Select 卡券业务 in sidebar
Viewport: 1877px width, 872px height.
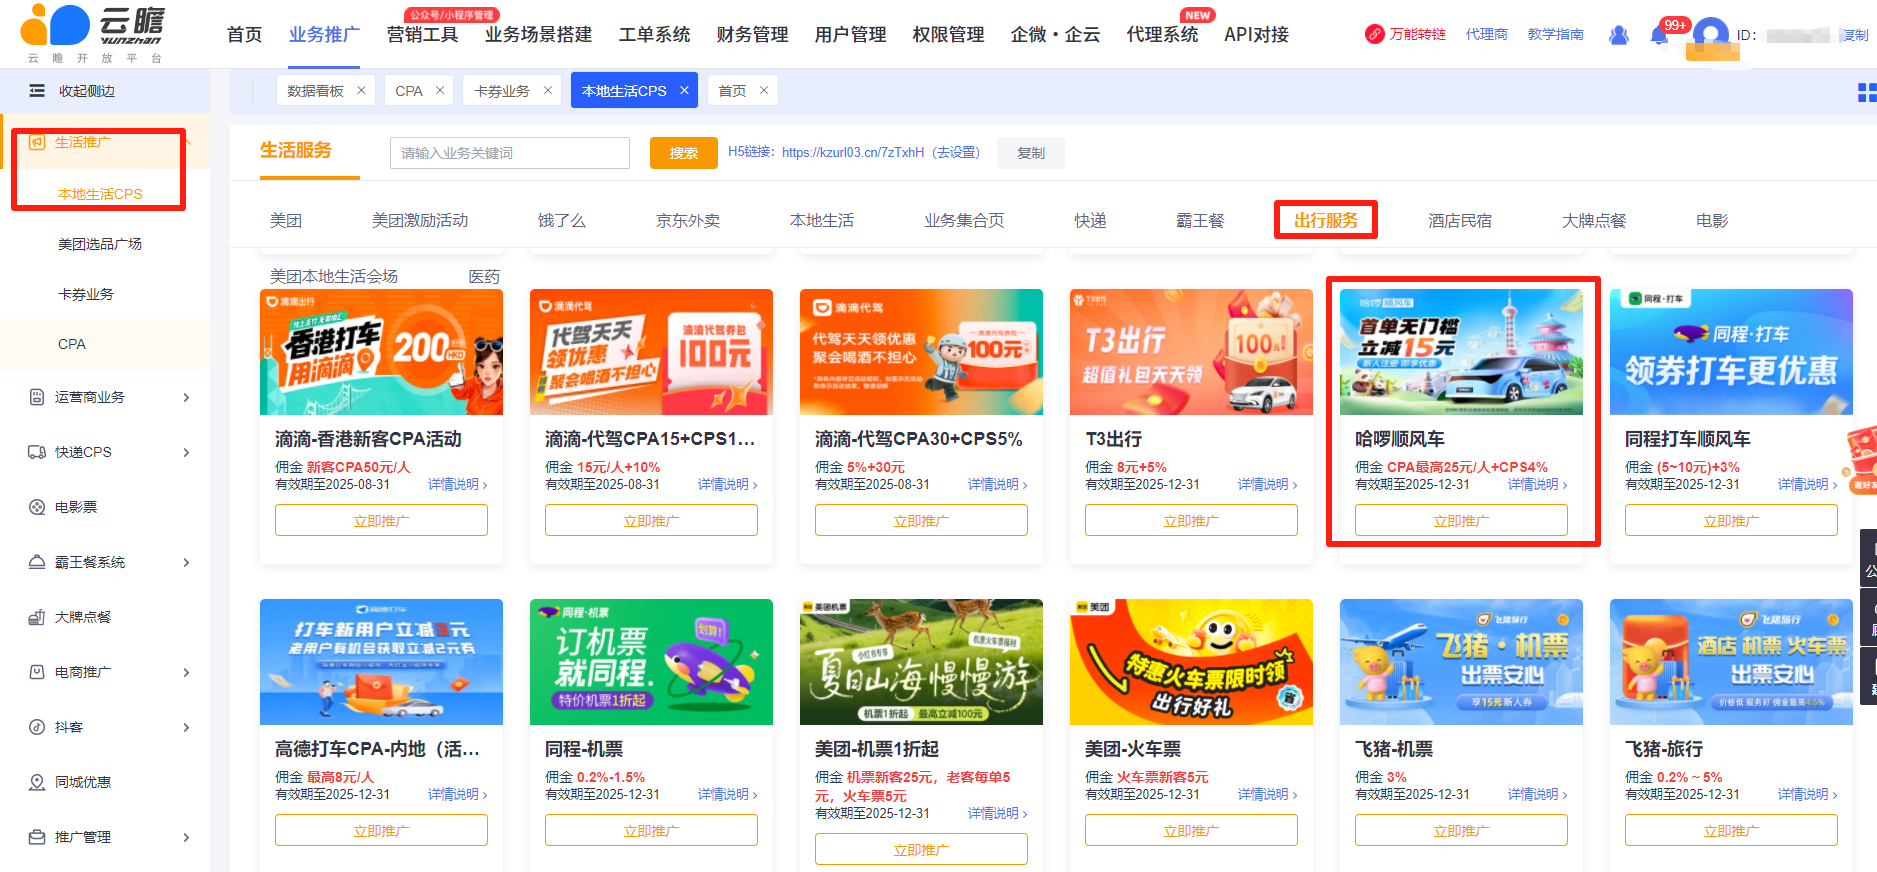[x=86, y=294]
